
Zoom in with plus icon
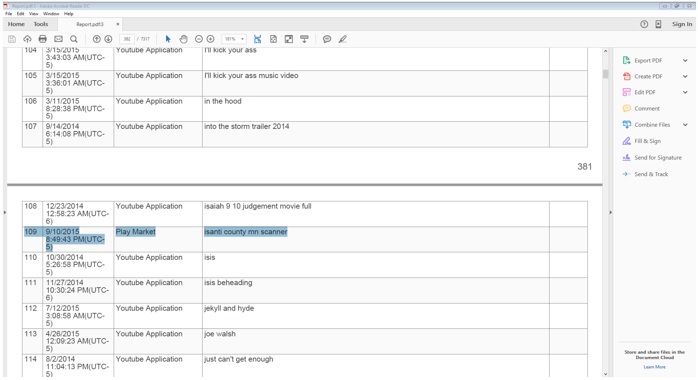[x=211, y=39]
